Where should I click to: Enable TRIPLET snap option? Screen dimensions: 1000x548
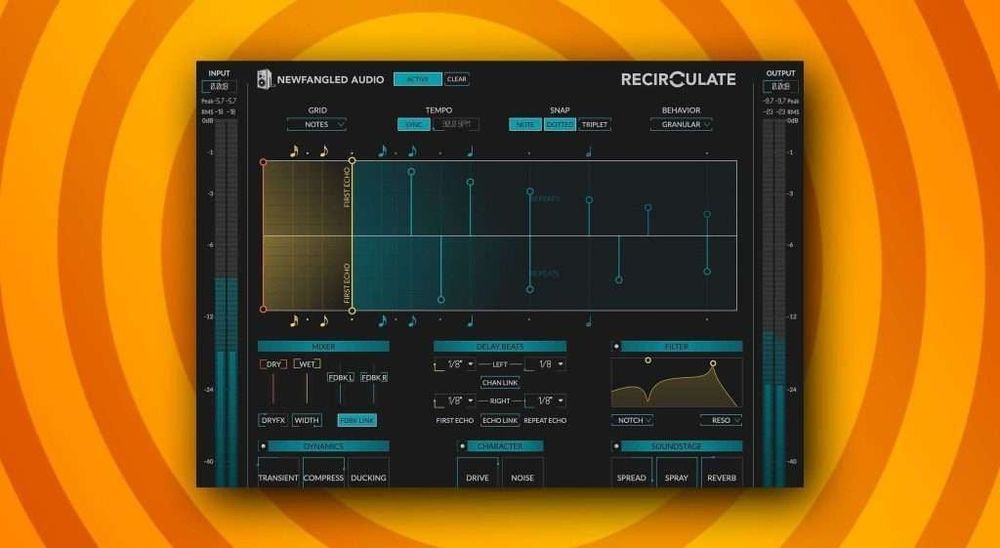[x=594, y=124]
